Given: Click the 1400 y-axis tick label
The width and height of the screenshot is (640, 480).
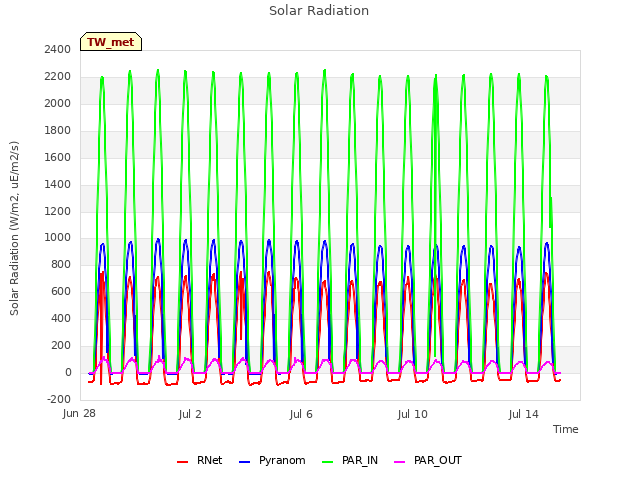Looking at the screenshot, I should 58,184.
